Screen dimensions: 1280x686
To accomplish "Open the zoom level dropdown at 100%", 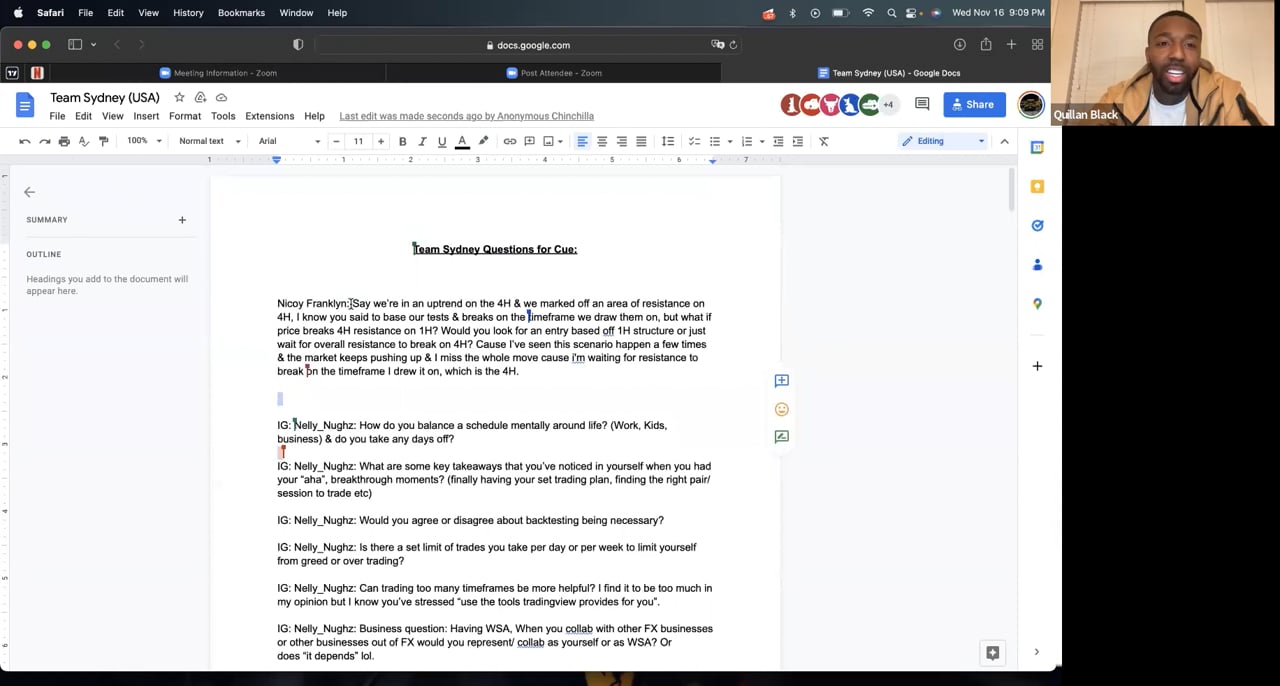I will point(144,141).
